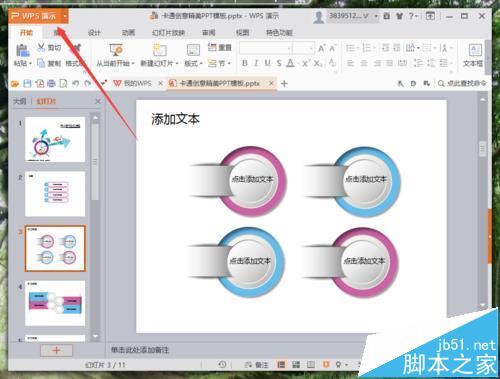The image size is (500, 379).
Task: Toggle Underline formatting
Action: (x=267, y=63)
